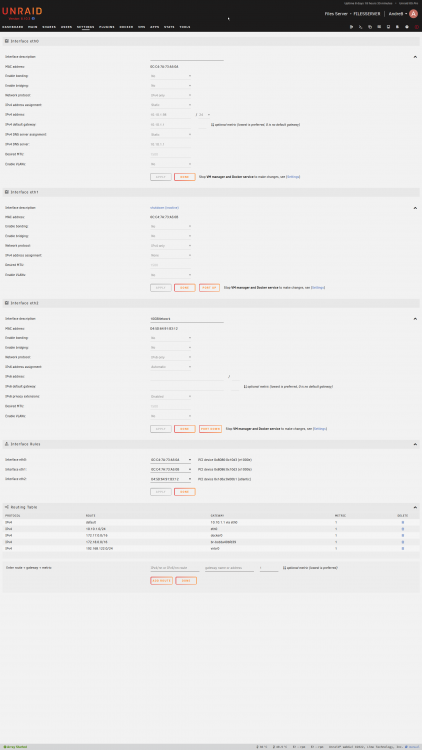Click Port Up for eth1
422x750 pixels.
pos(210,288)
